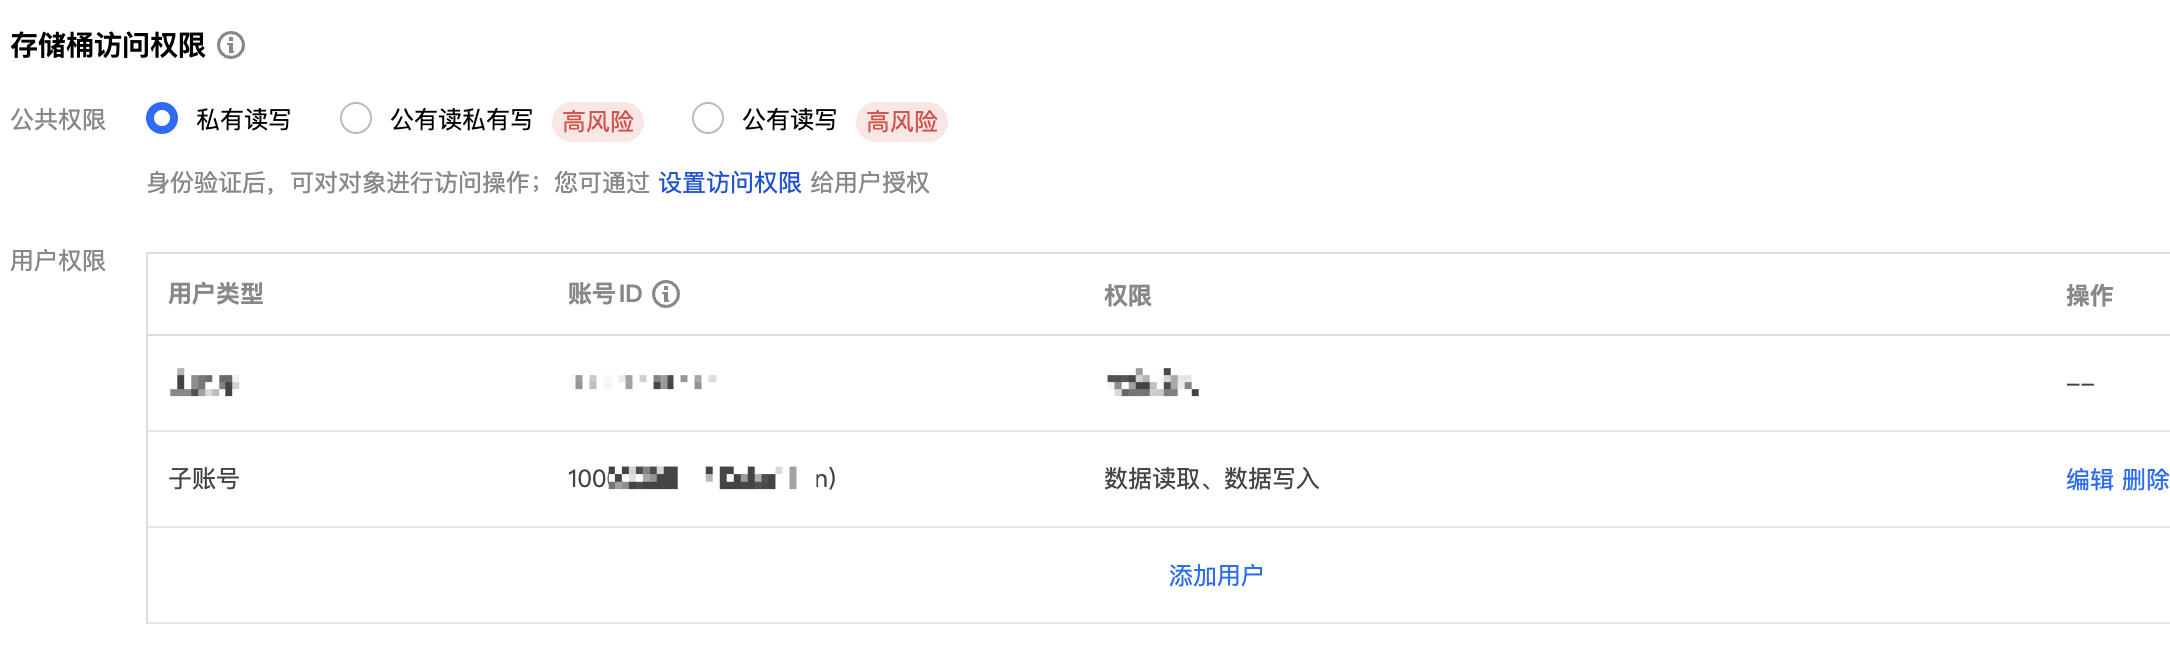The width and height of the screenshot is (2170, 646).
Task: Click the 添加用户 link
Action: [1215, 576]
